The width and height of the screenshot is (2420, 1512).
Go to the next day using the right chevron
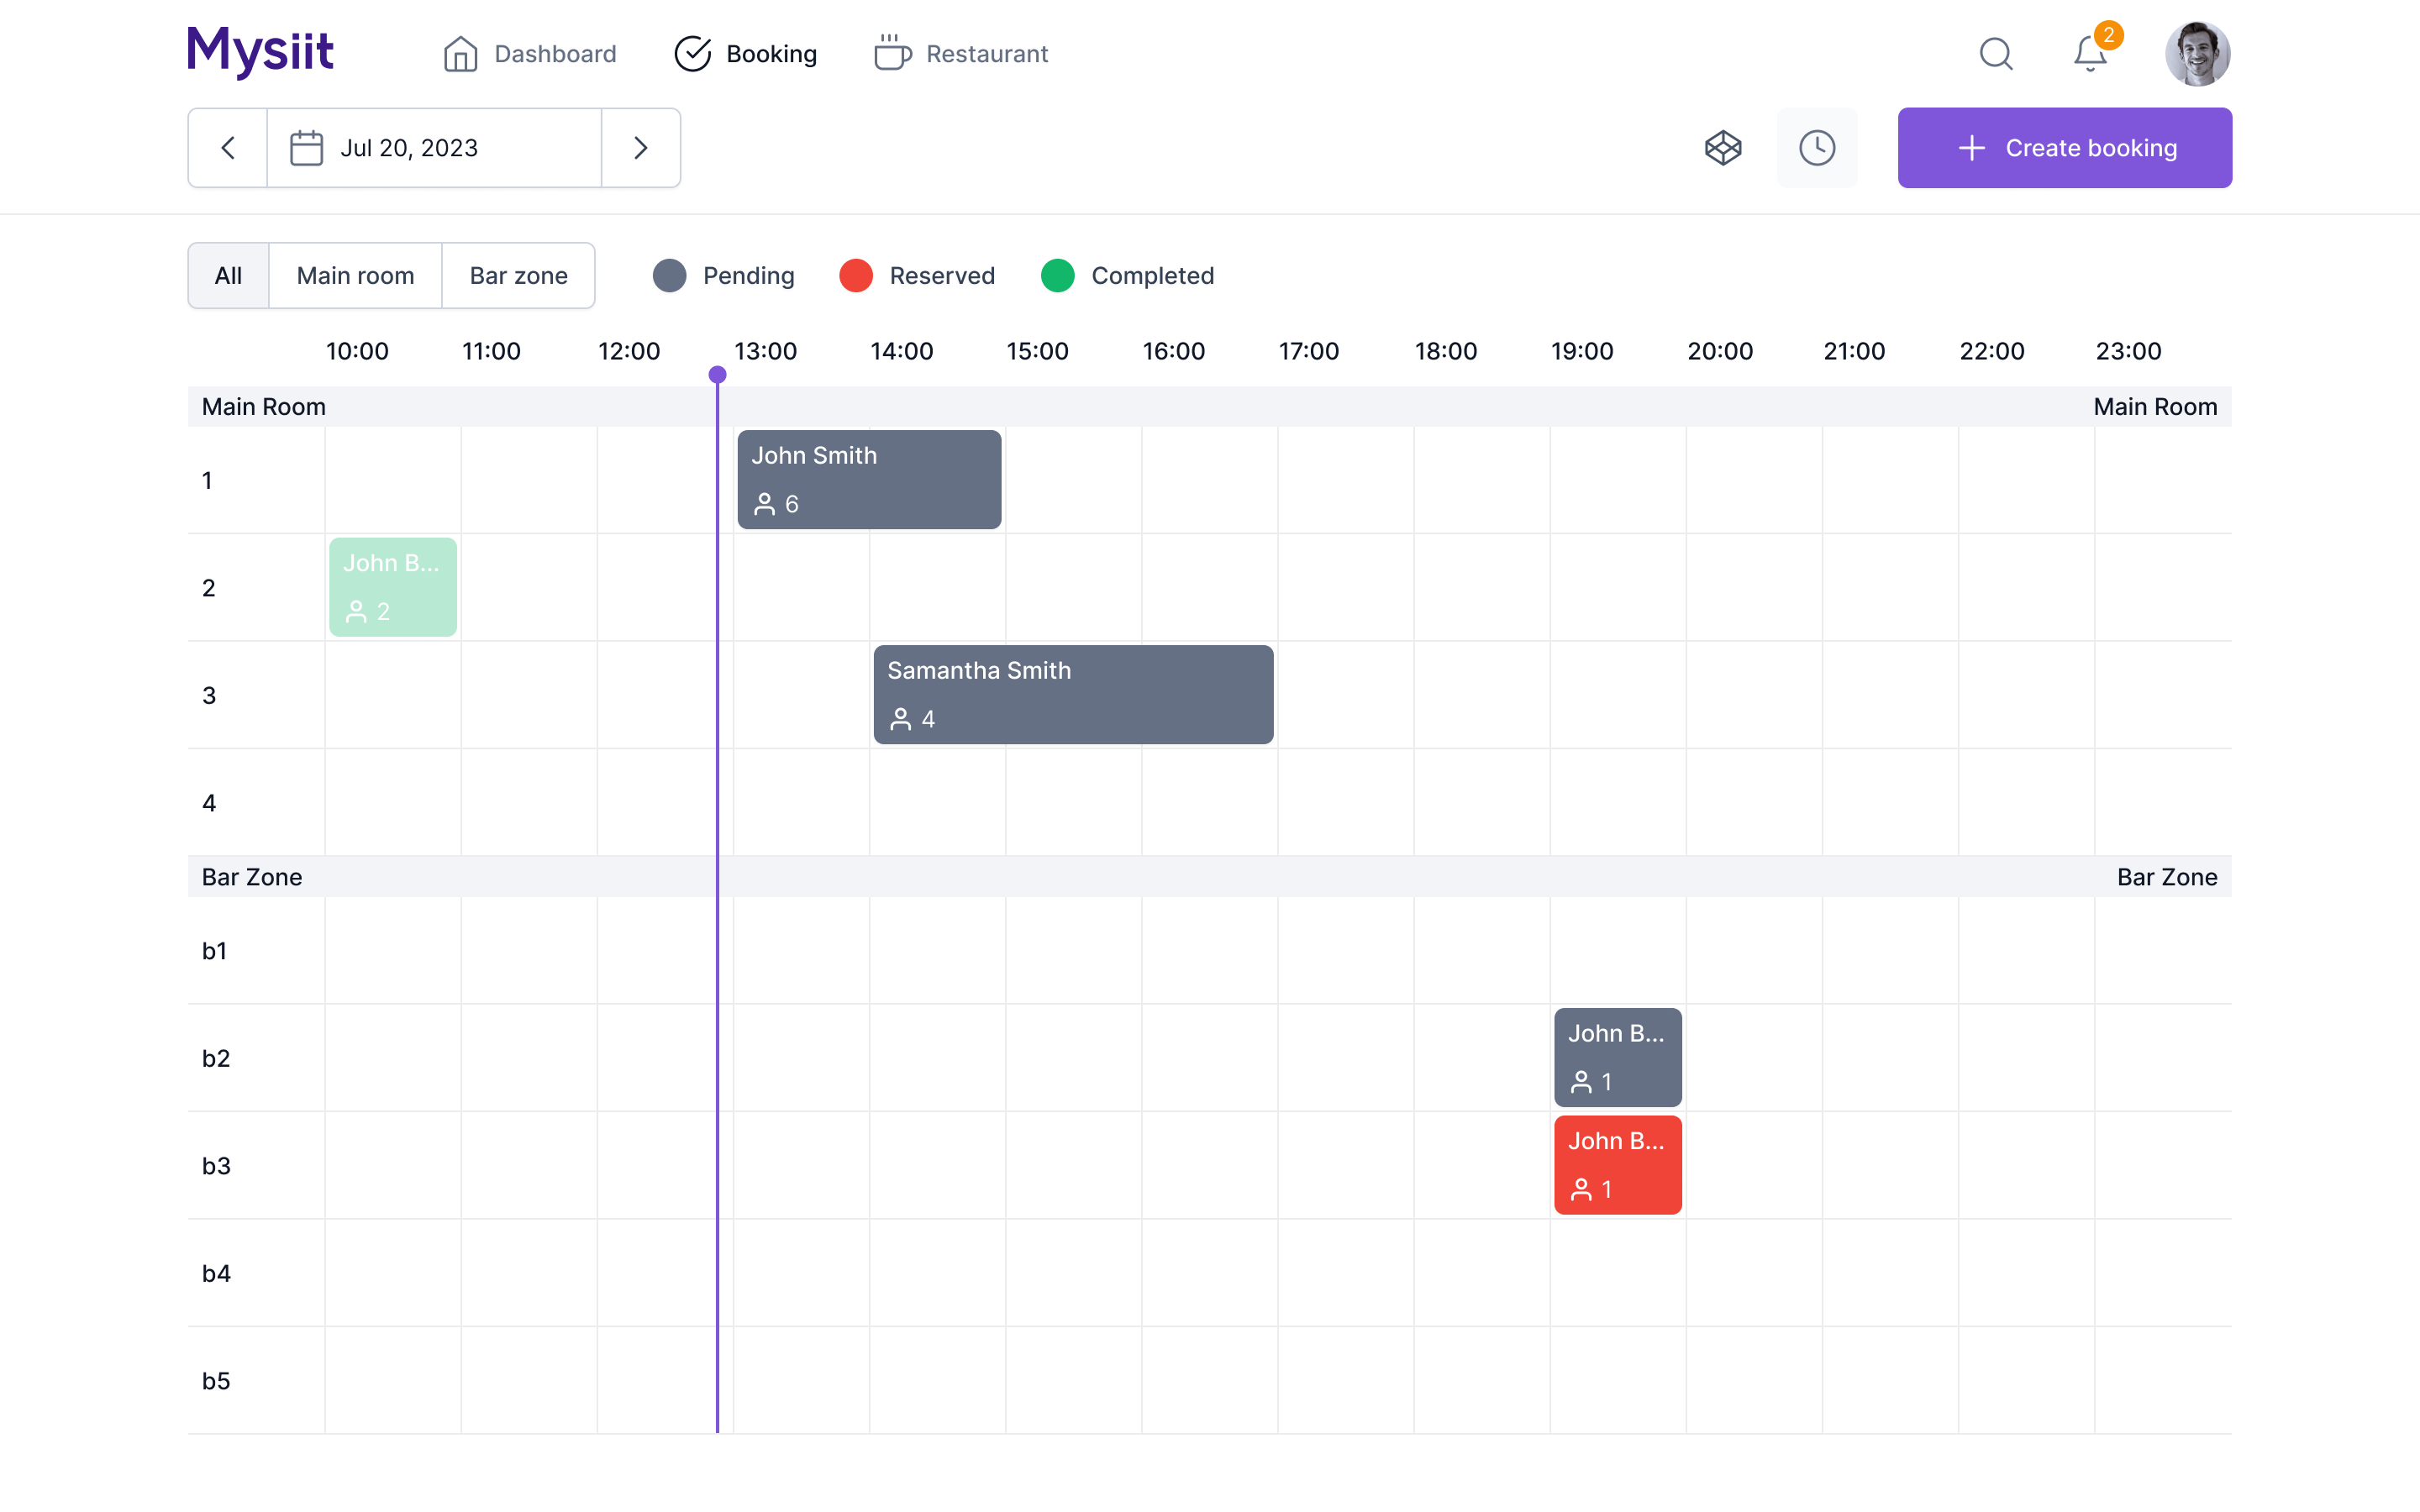click(x=641, y=148)
